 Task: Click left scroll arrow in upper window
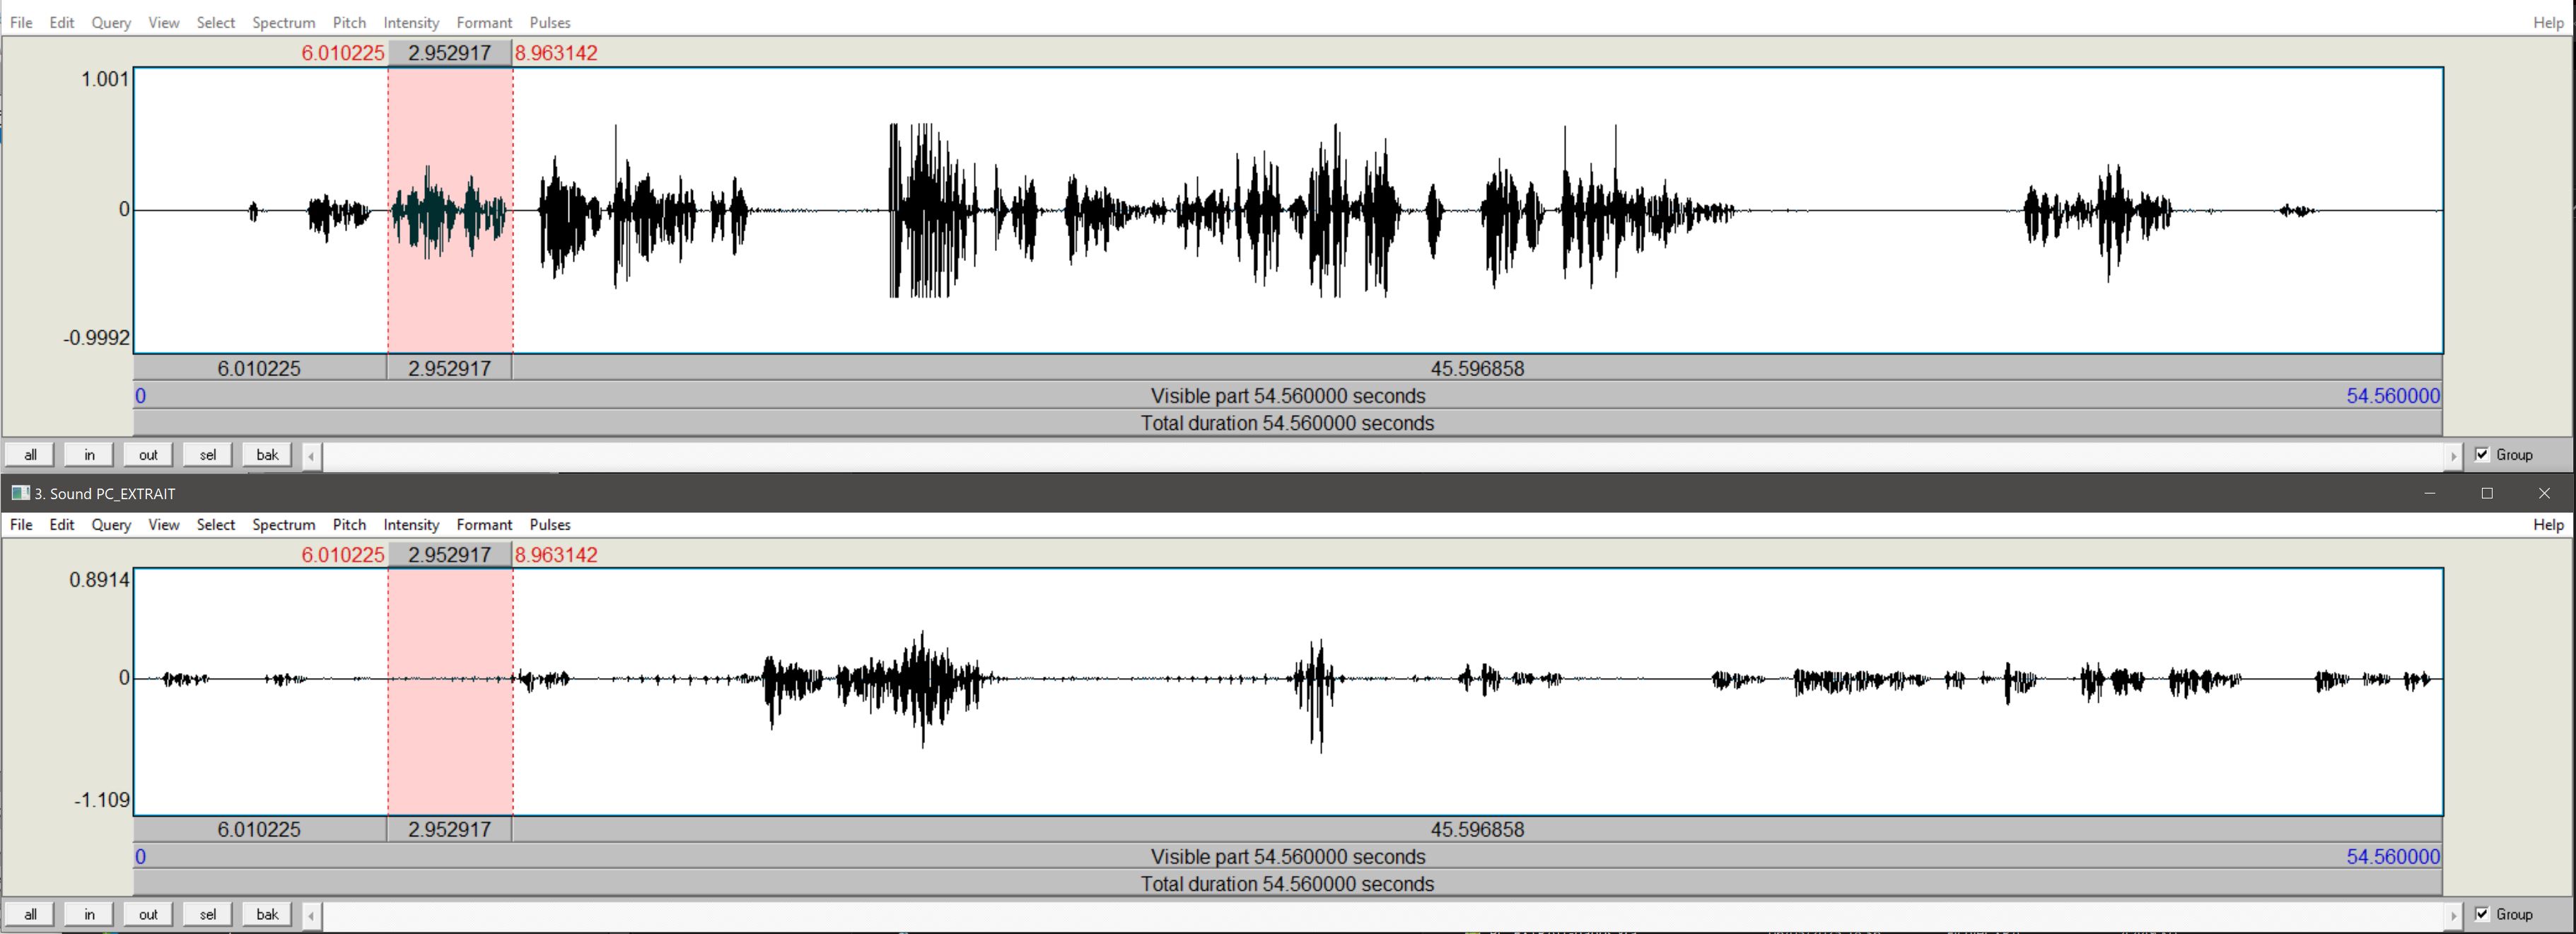pos(311,456)
